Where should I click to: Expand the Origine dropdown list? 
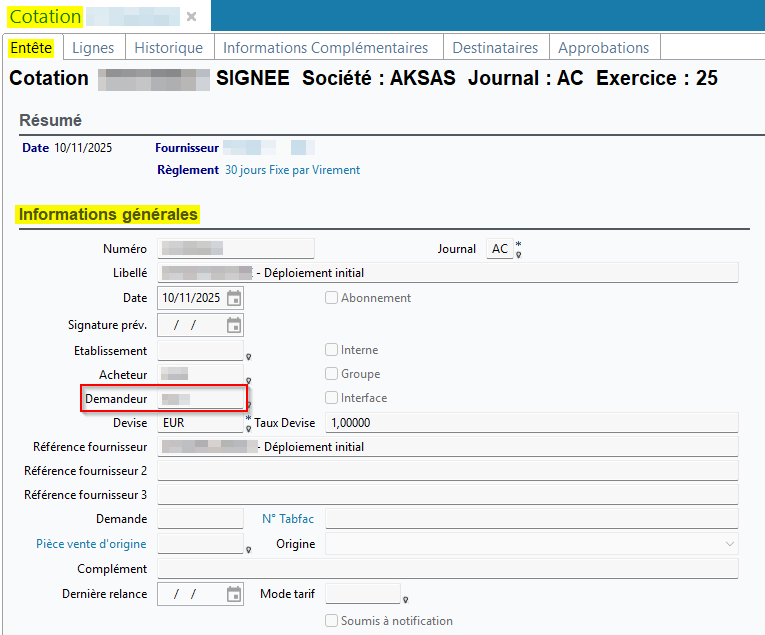[728, 544]
